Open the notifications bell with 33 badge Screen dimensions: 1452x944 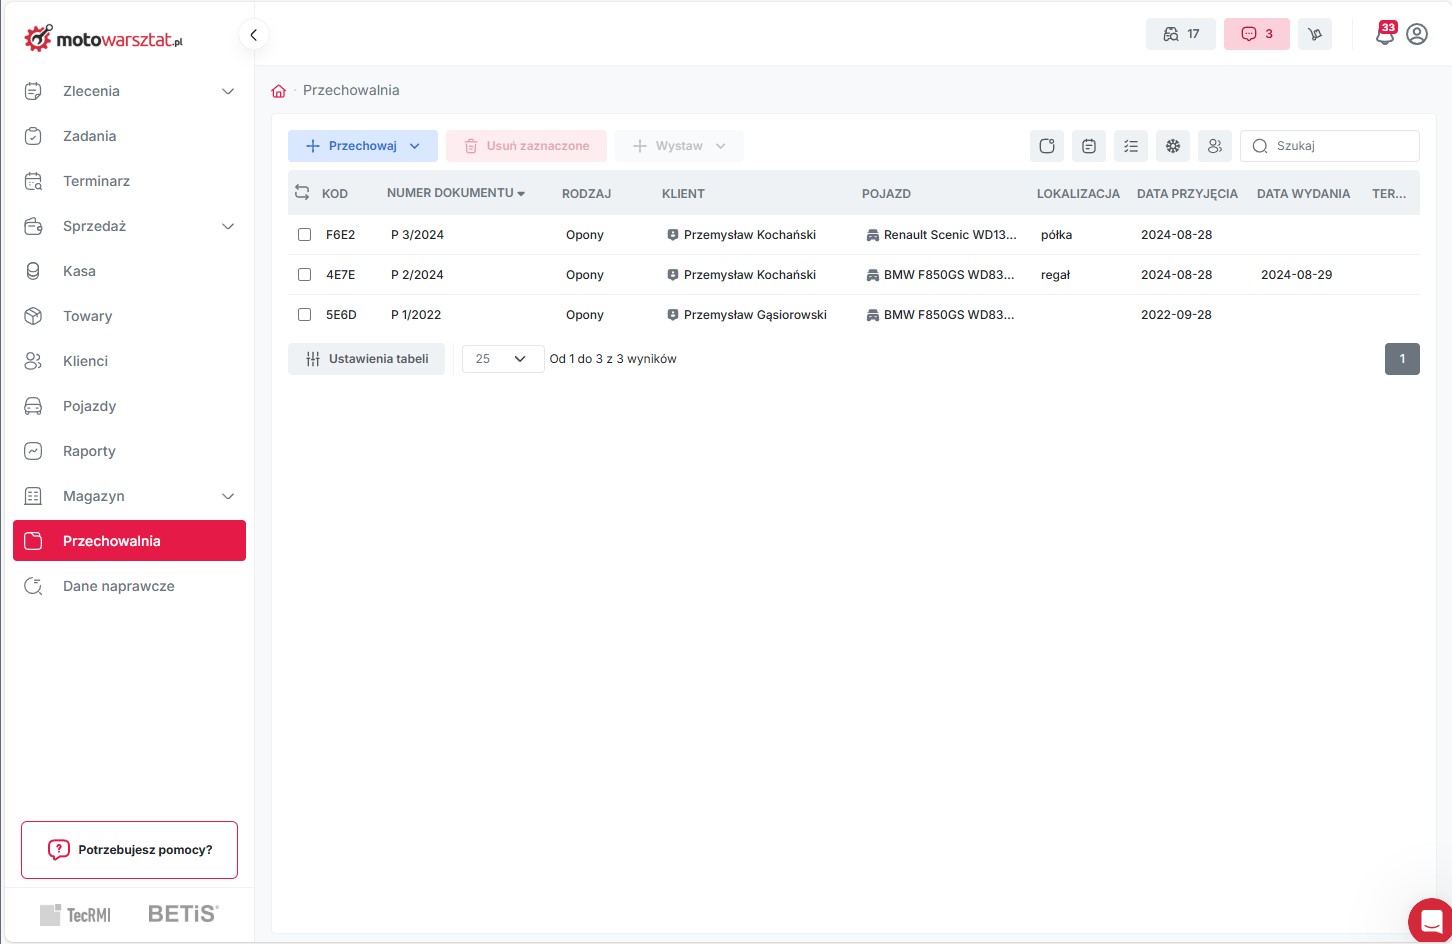point(1385,34)
